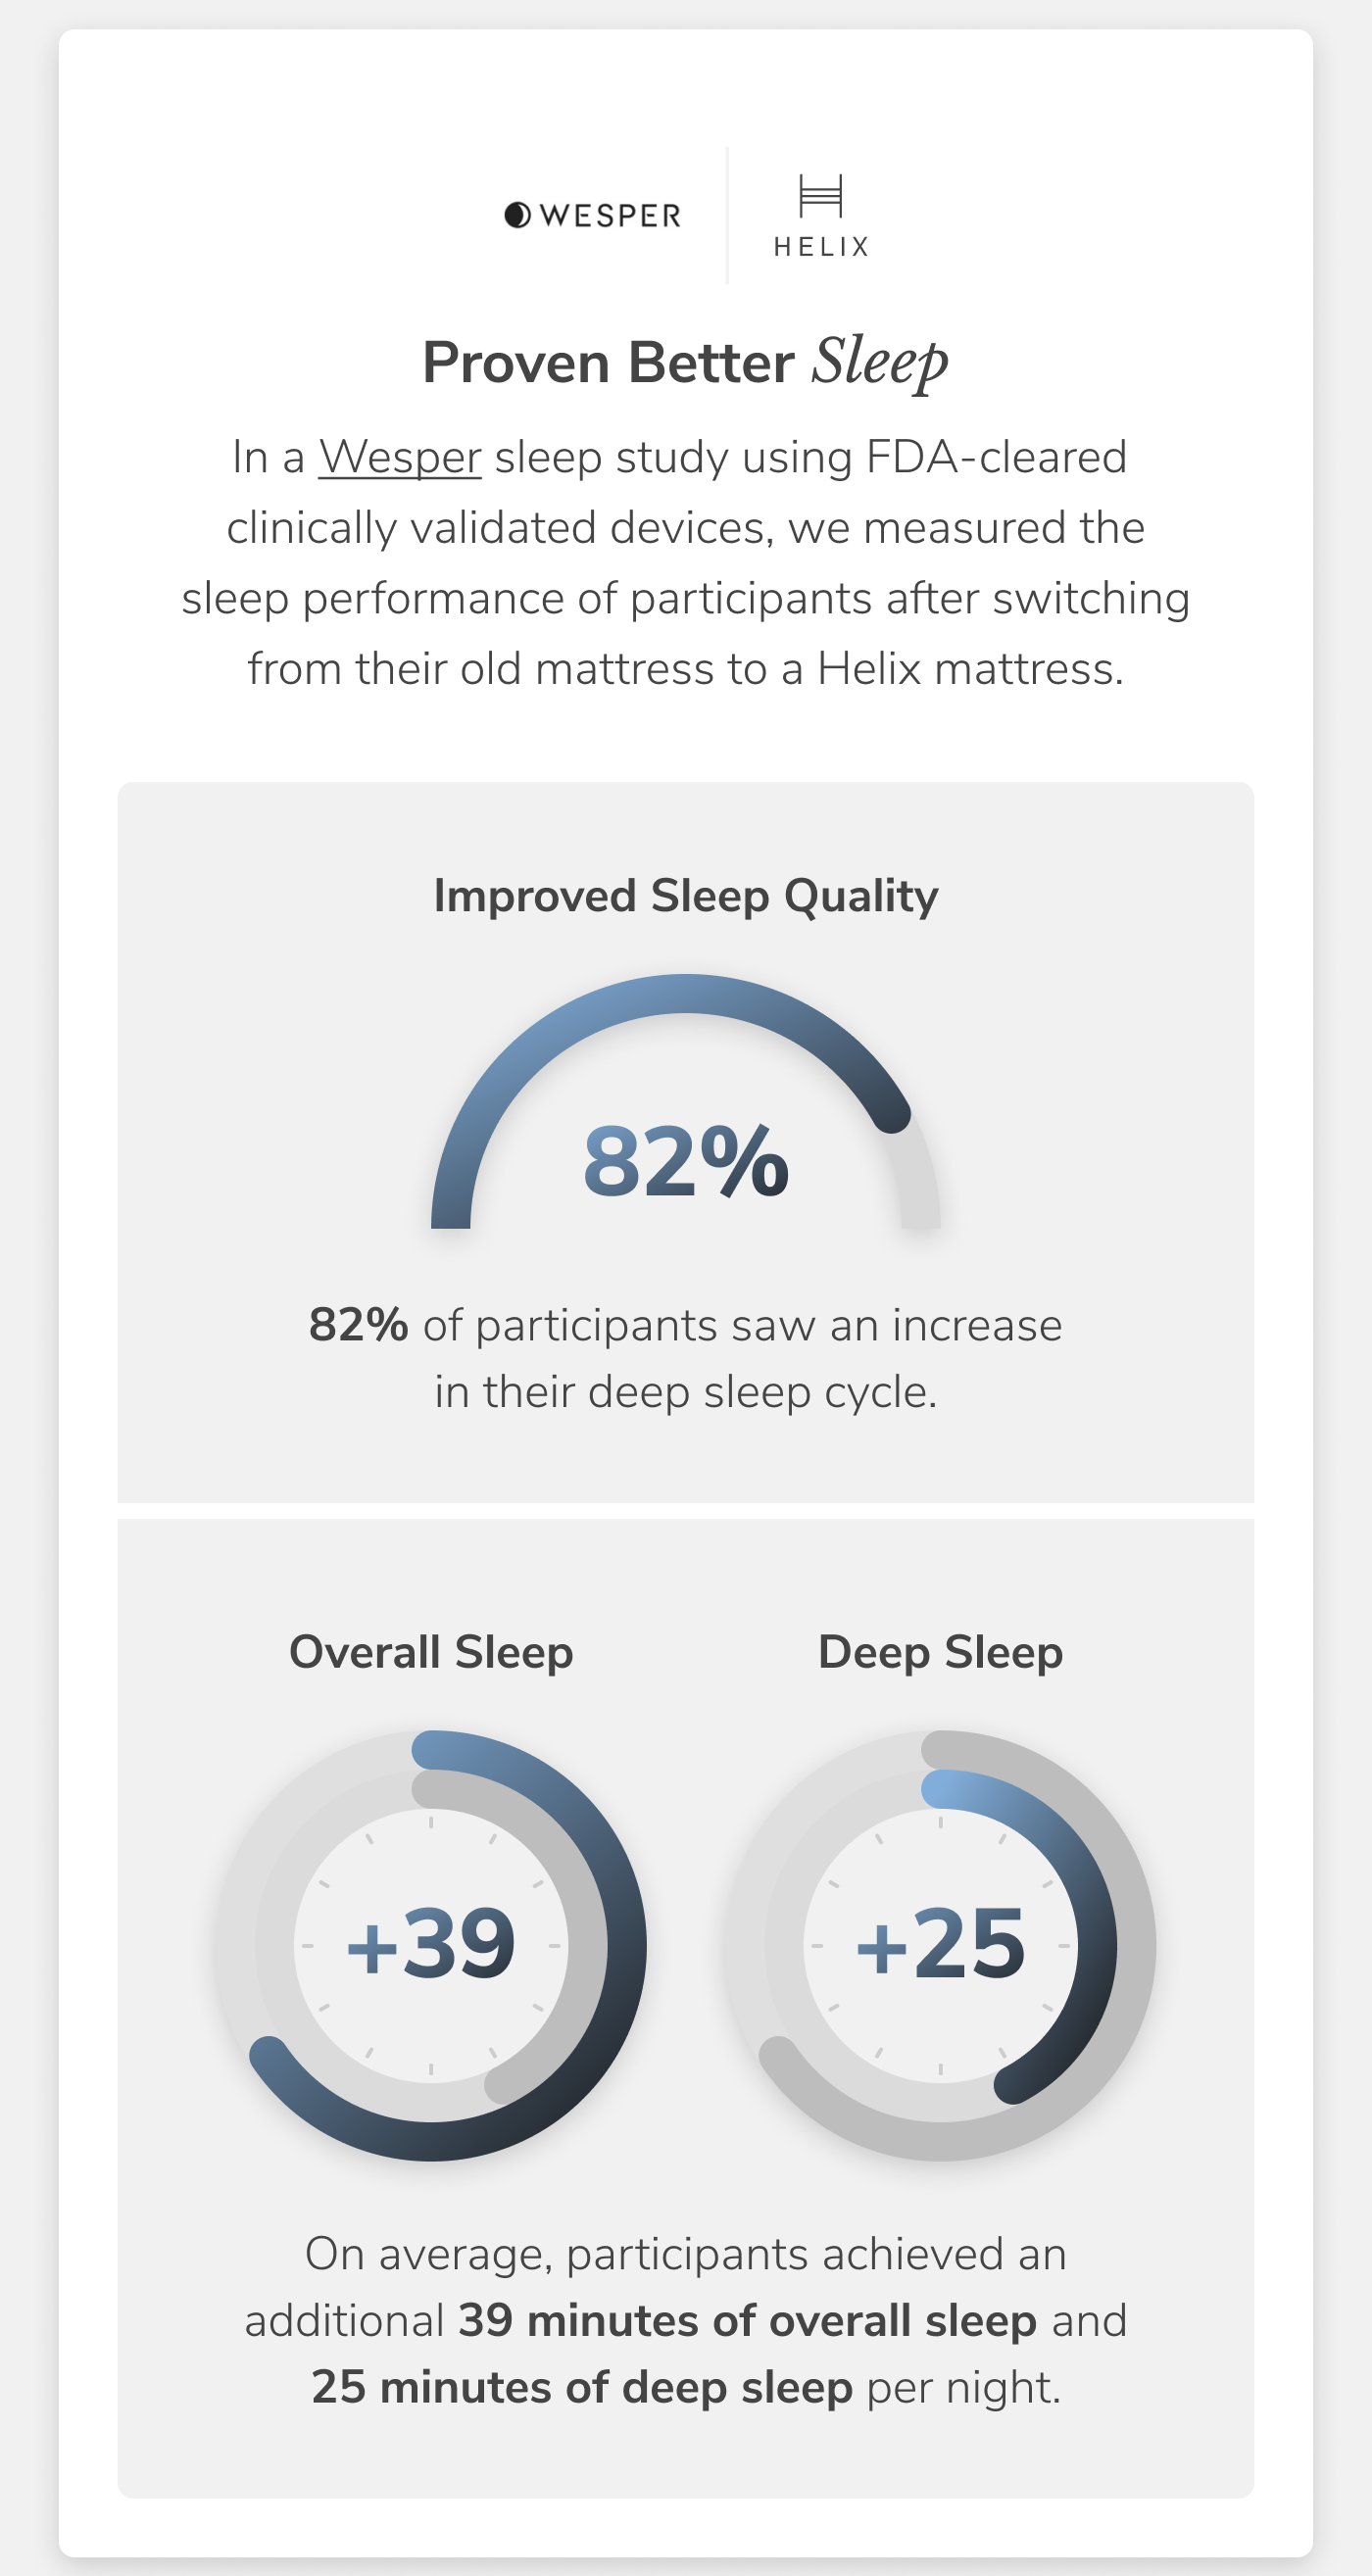
Task: Click the Helix bed frame icon
Action: point(821,196)
